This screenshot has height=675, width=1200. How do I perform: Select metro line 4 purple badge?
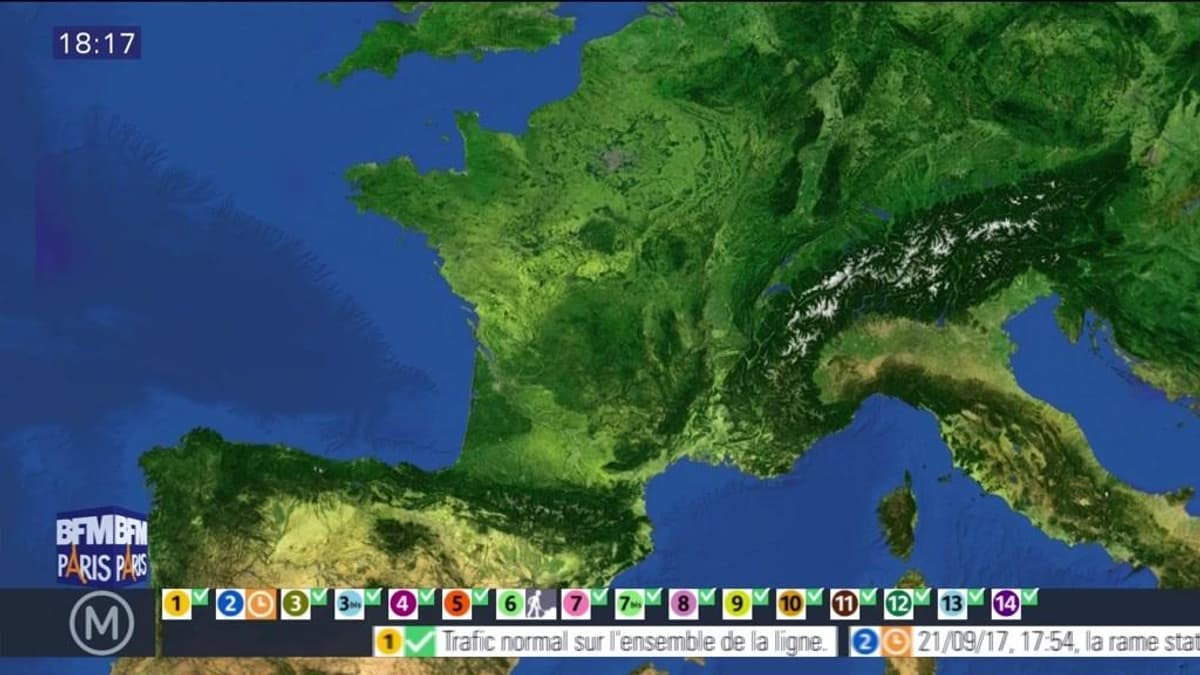coord(403,603)
